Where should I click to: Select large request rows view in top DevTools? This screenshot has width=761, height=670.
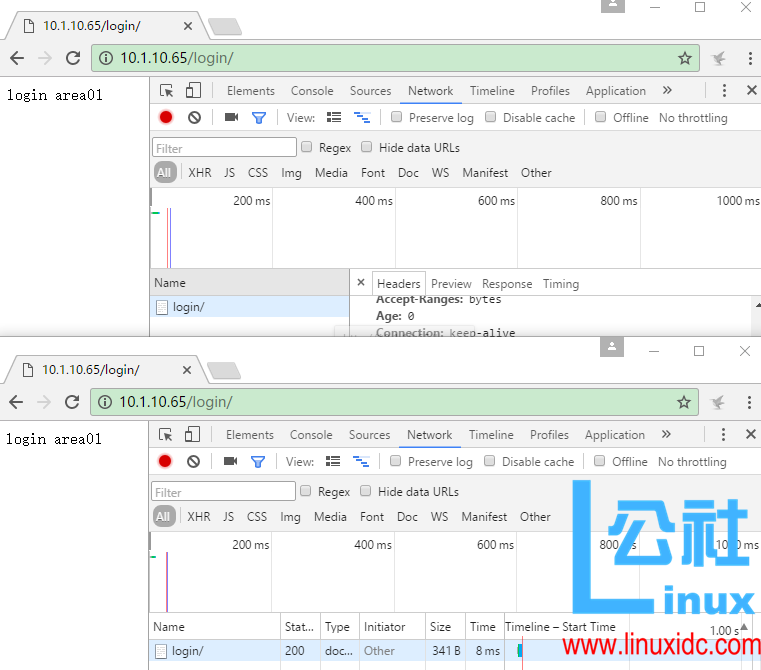point(333,117)
